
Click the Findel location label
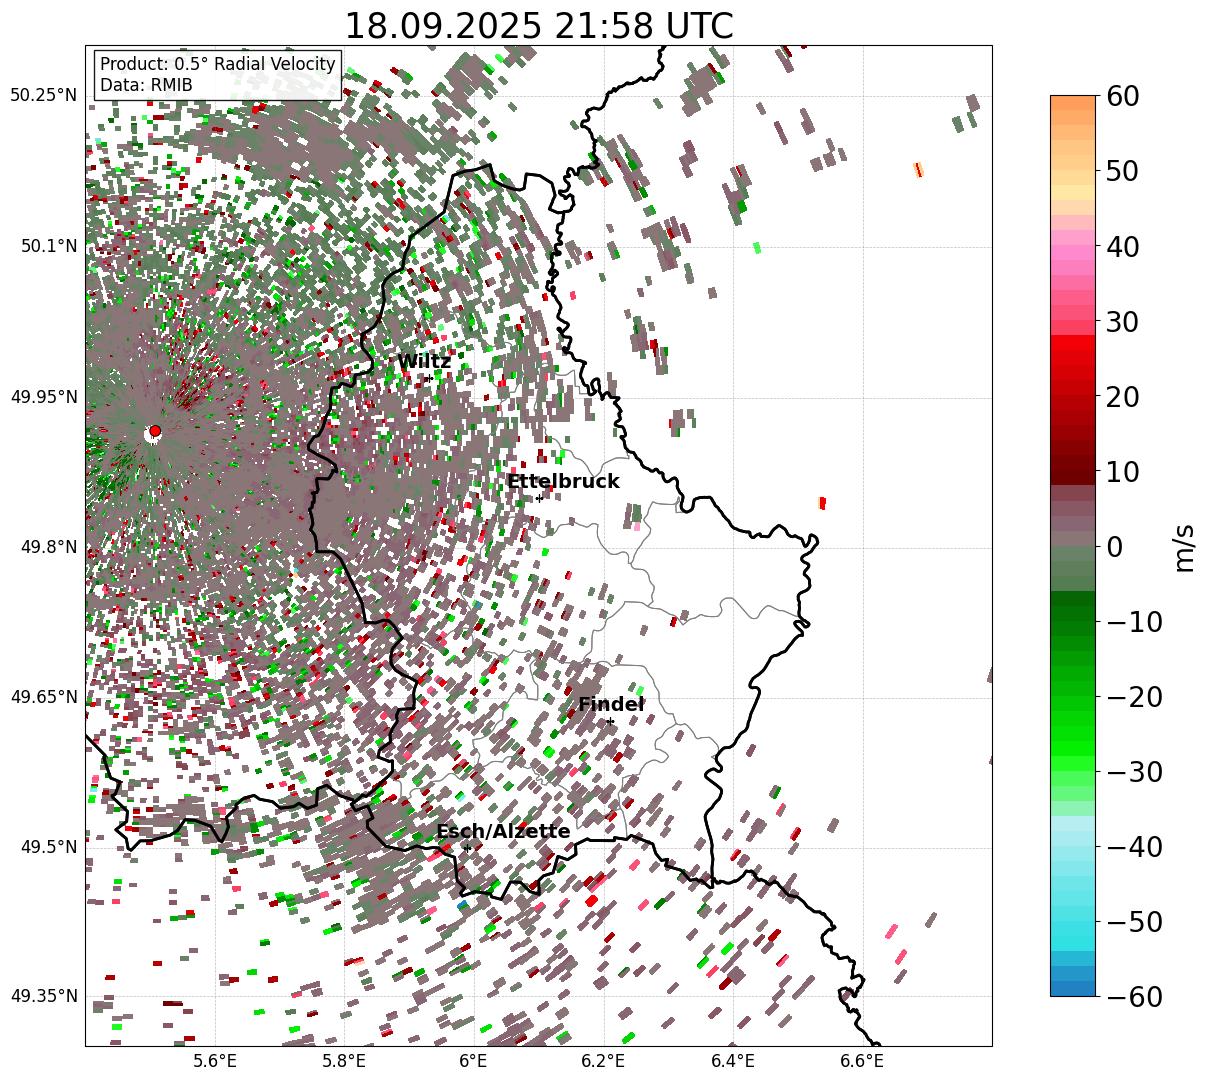(611, 704)
